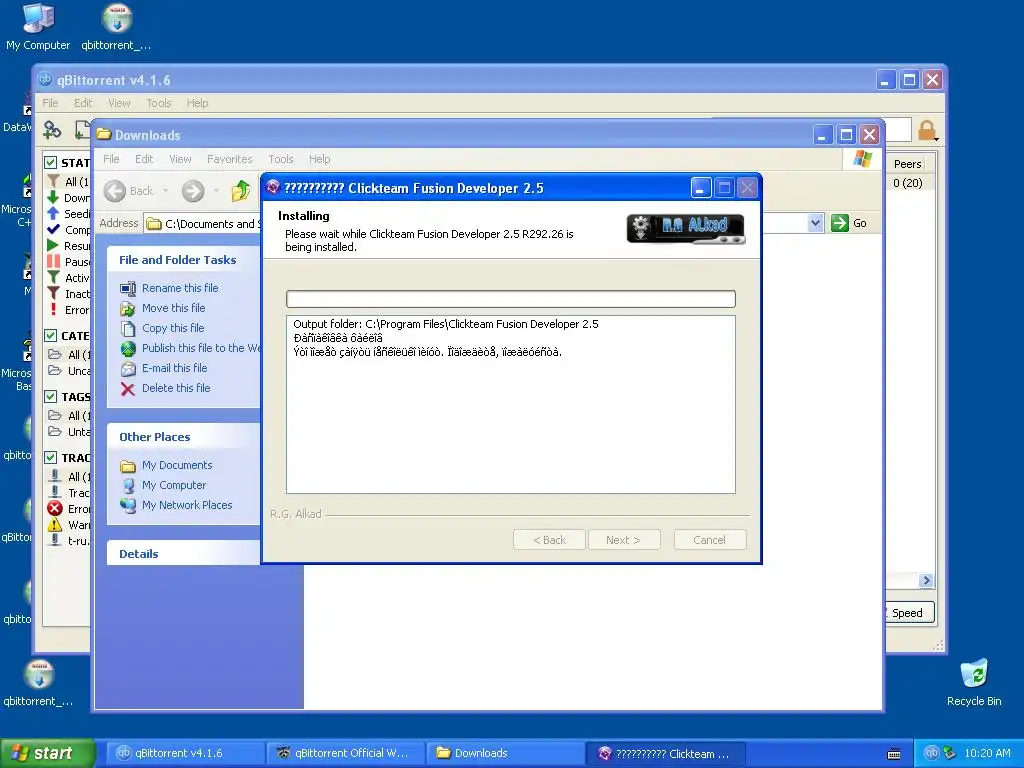Click the Other Places panel header
The width and height of the screenshot is (1024, 768).
point(184,436)
